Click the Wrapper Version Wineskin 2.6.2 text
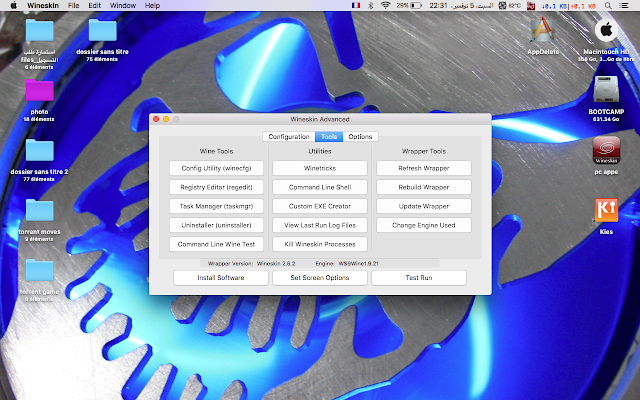This screenshot has width=640, height=400. pos(251,264)
